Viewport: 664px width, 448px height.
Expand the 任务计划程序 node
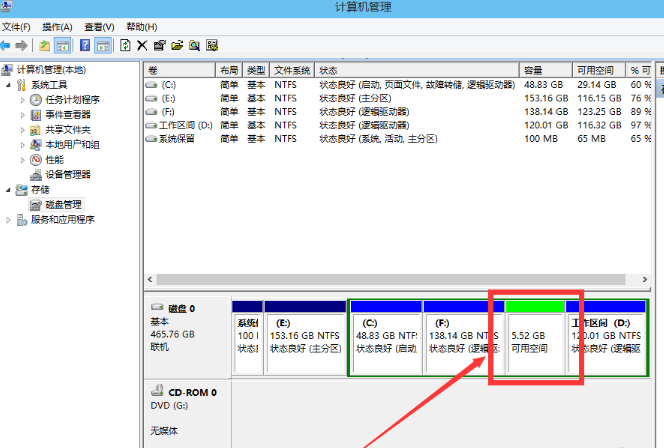(21, 100)
